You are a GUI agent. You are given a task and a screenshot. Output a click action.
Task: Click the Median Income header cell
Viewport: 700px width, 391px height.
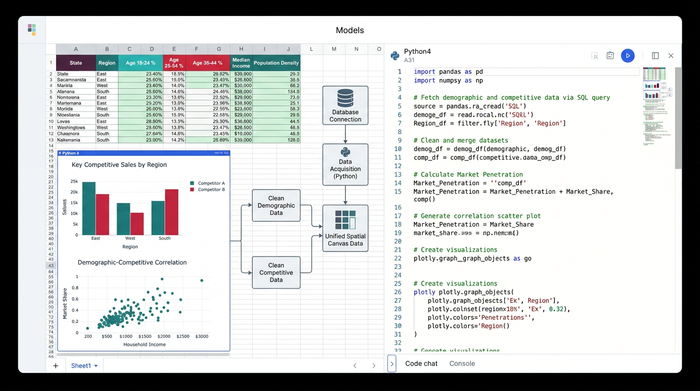[x=241, y=63]
